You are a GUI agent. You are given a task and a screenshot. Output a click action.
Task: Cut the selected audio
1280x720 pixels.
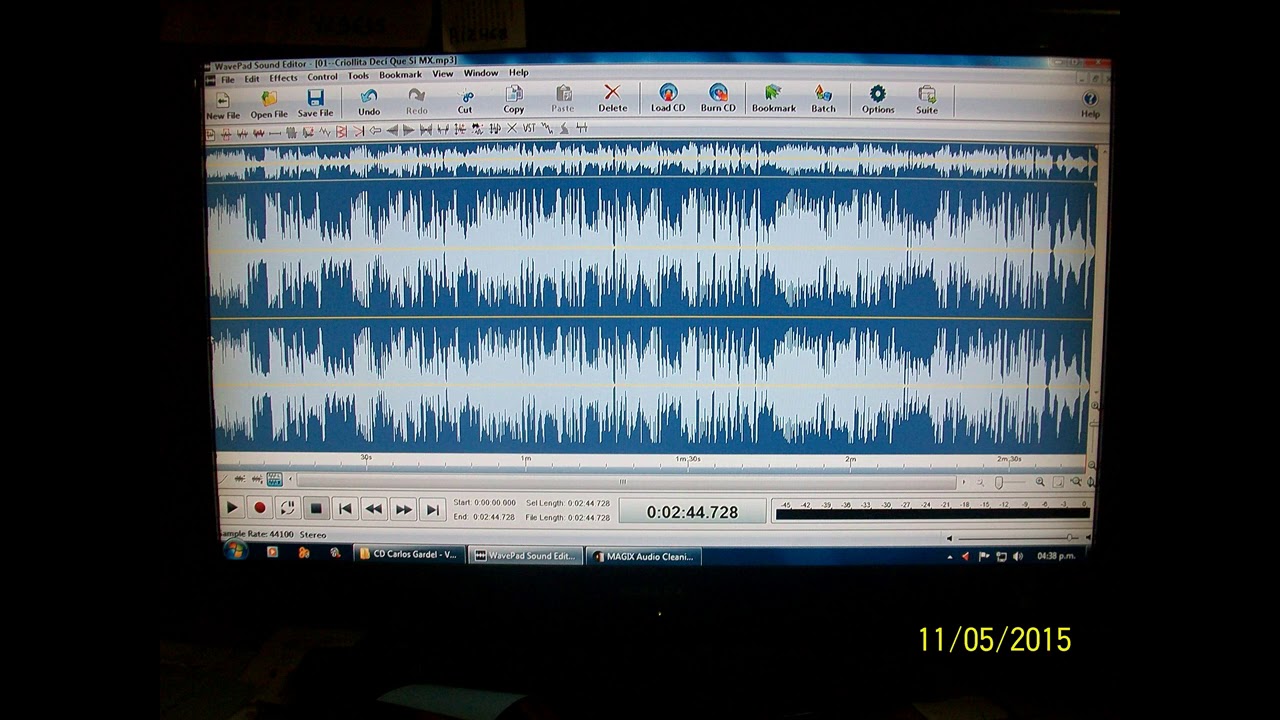coord(465,100)
